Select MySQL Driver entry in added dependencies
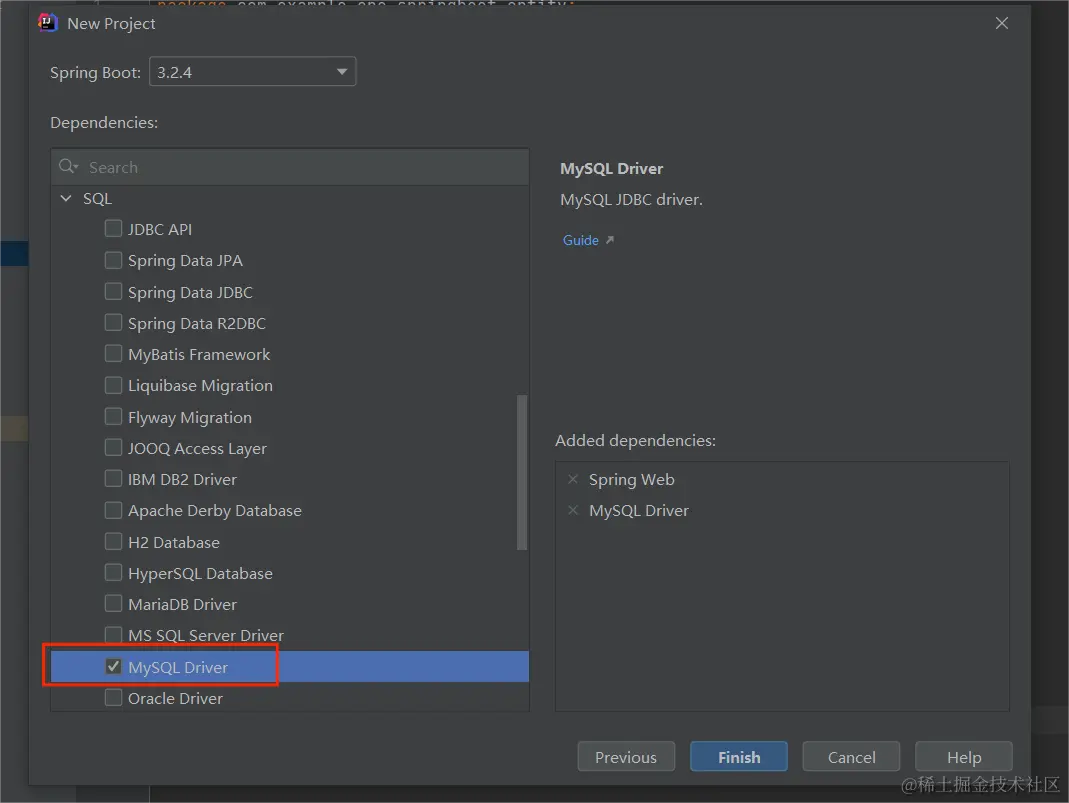Screen dimensions: 1069x803 [x=639, y=510]
